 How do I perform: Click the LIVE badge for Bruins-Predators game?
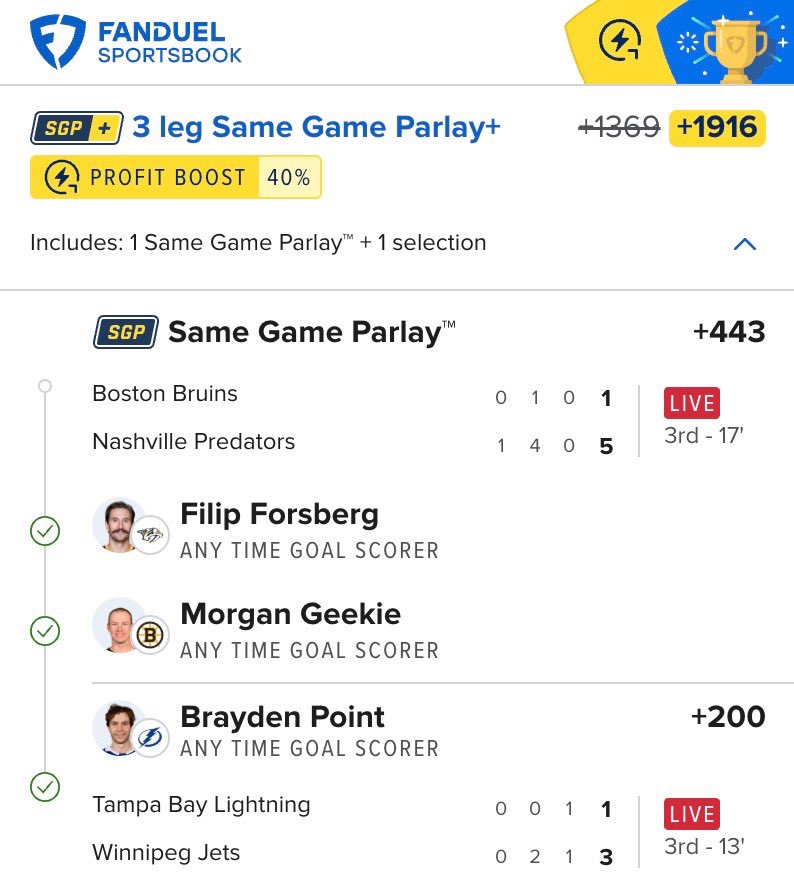tap(692, 403)
